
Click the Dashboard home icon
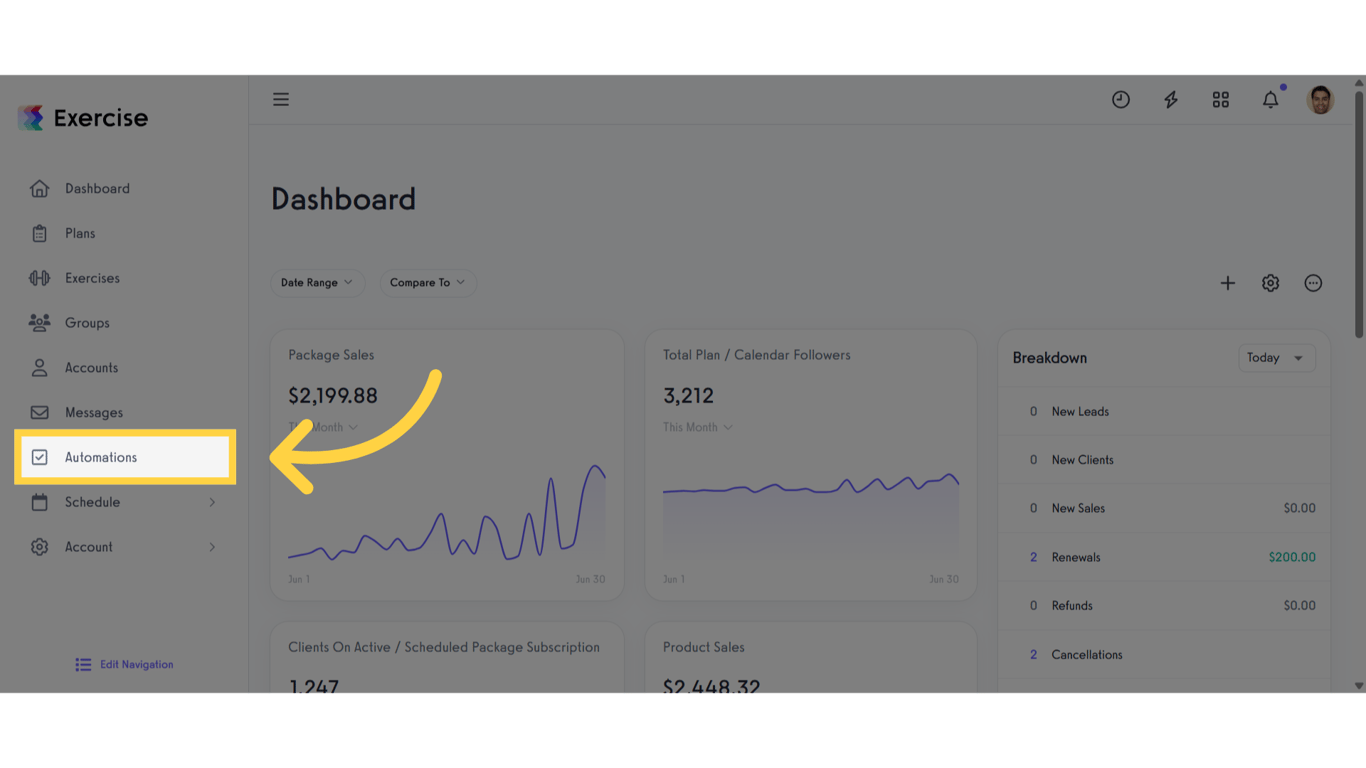click(39, 189)
